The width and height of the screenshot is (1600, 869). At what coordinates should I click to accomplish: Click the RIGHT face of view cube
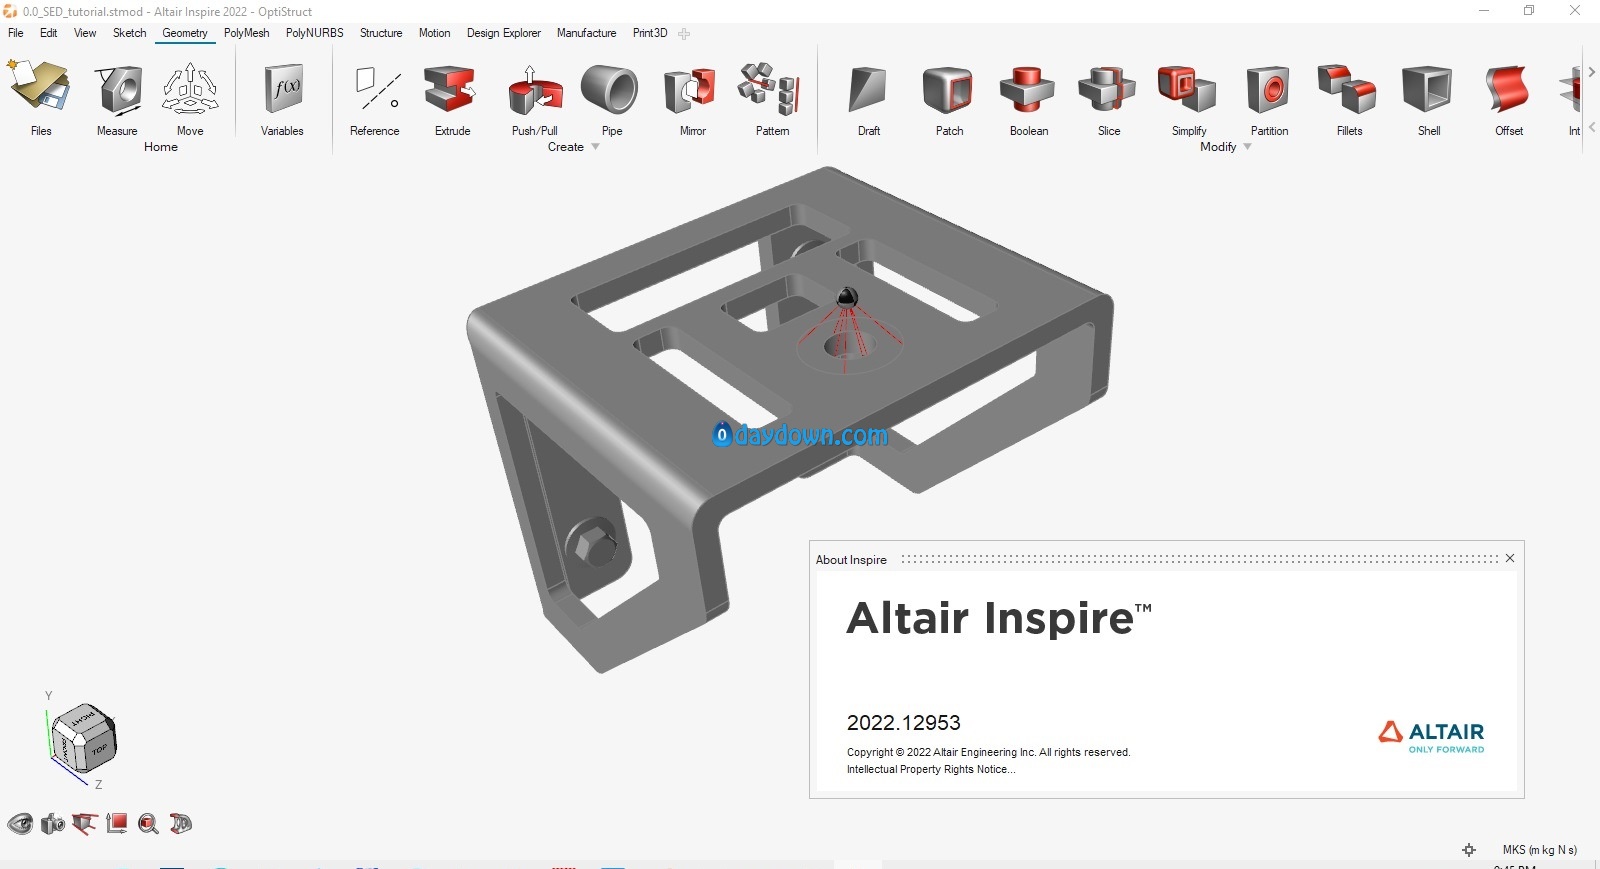[x=82, y=719]
